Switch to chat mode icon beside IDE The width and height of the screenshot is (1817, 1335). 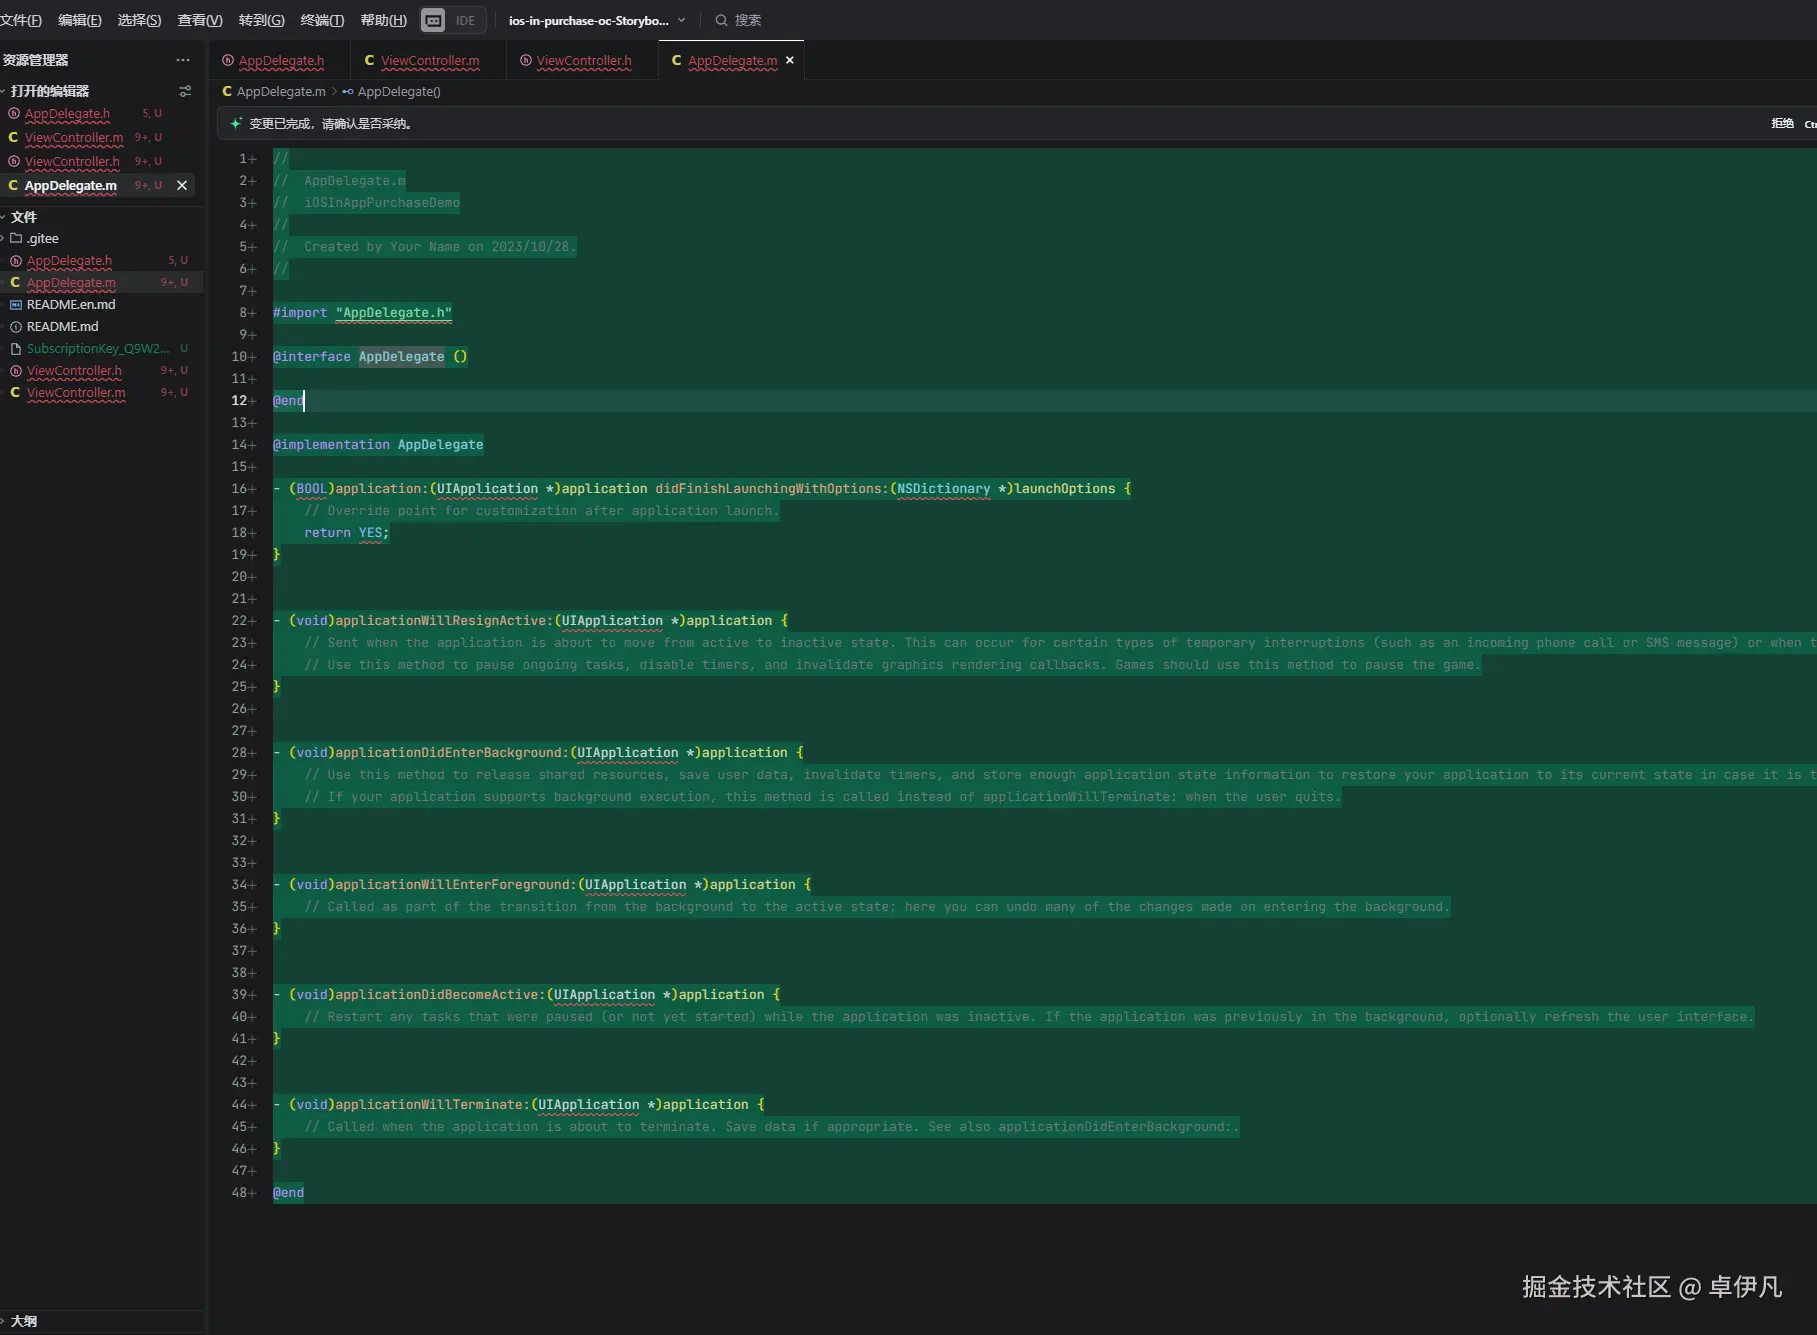433,20
